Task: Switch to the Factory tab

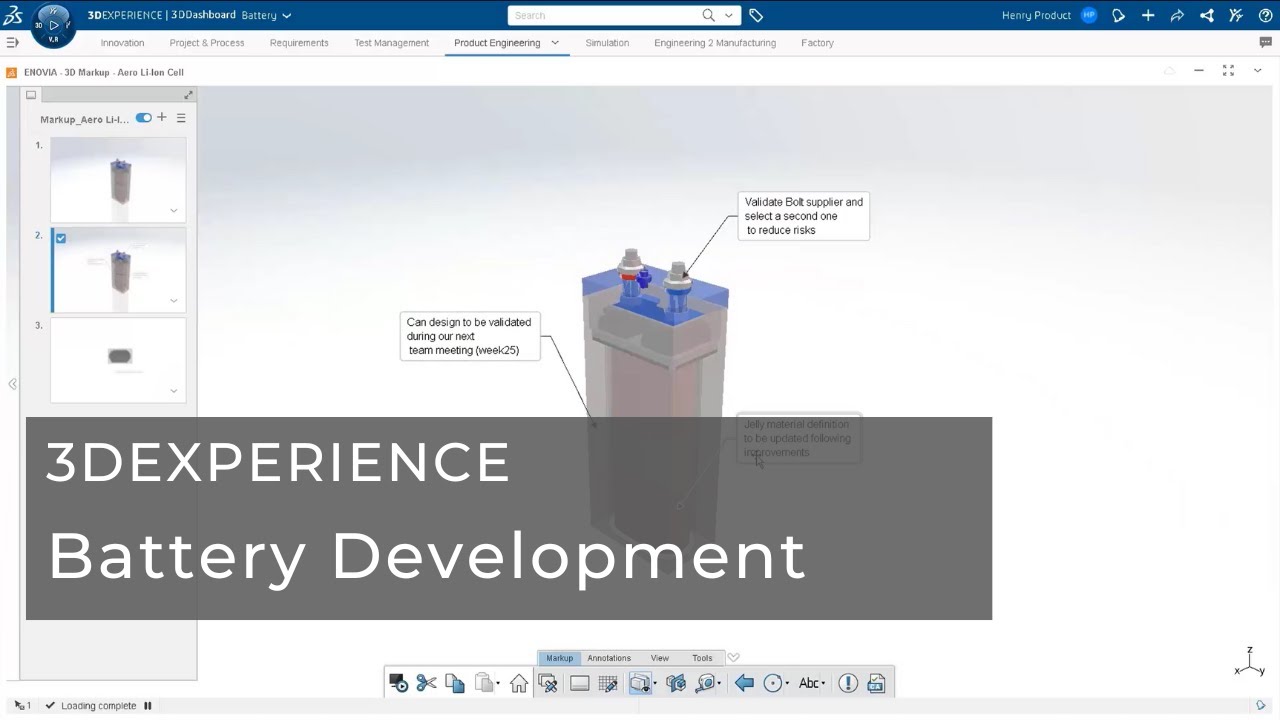Action: pos(817,43)
